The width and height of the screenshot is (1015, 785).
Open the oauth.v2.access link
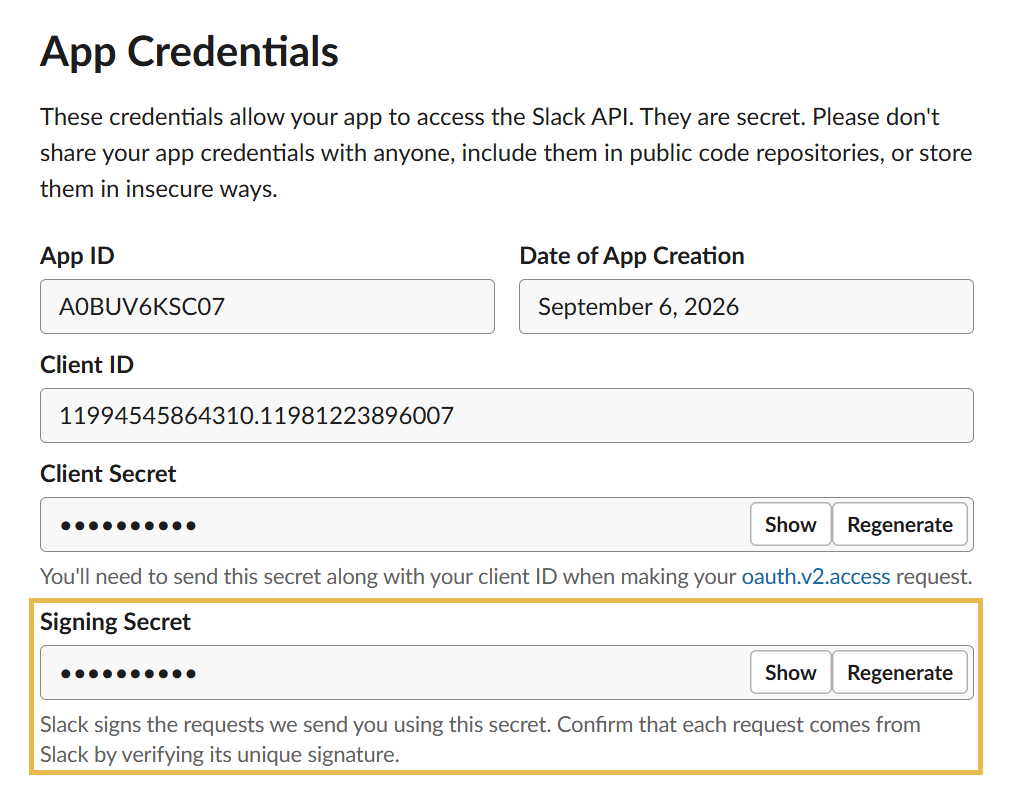[816, 576]
